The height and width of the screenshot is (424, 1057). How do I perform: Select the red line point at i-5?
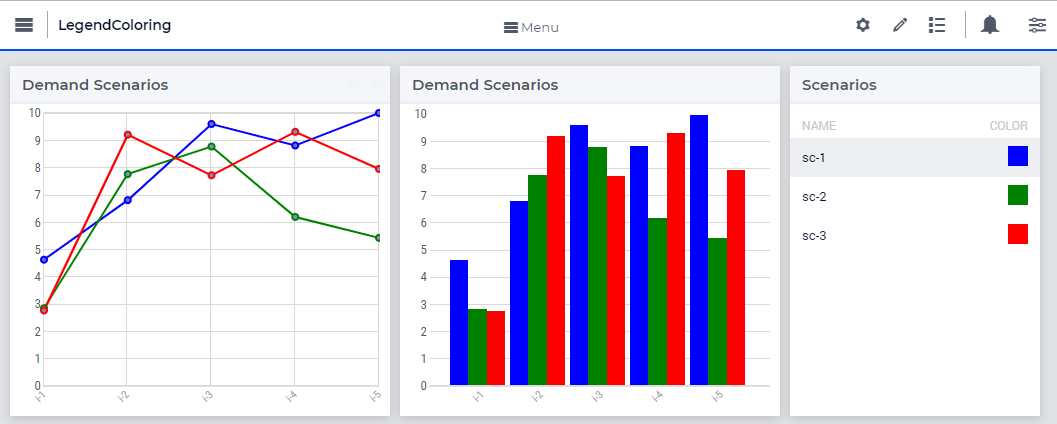point(378,169)
